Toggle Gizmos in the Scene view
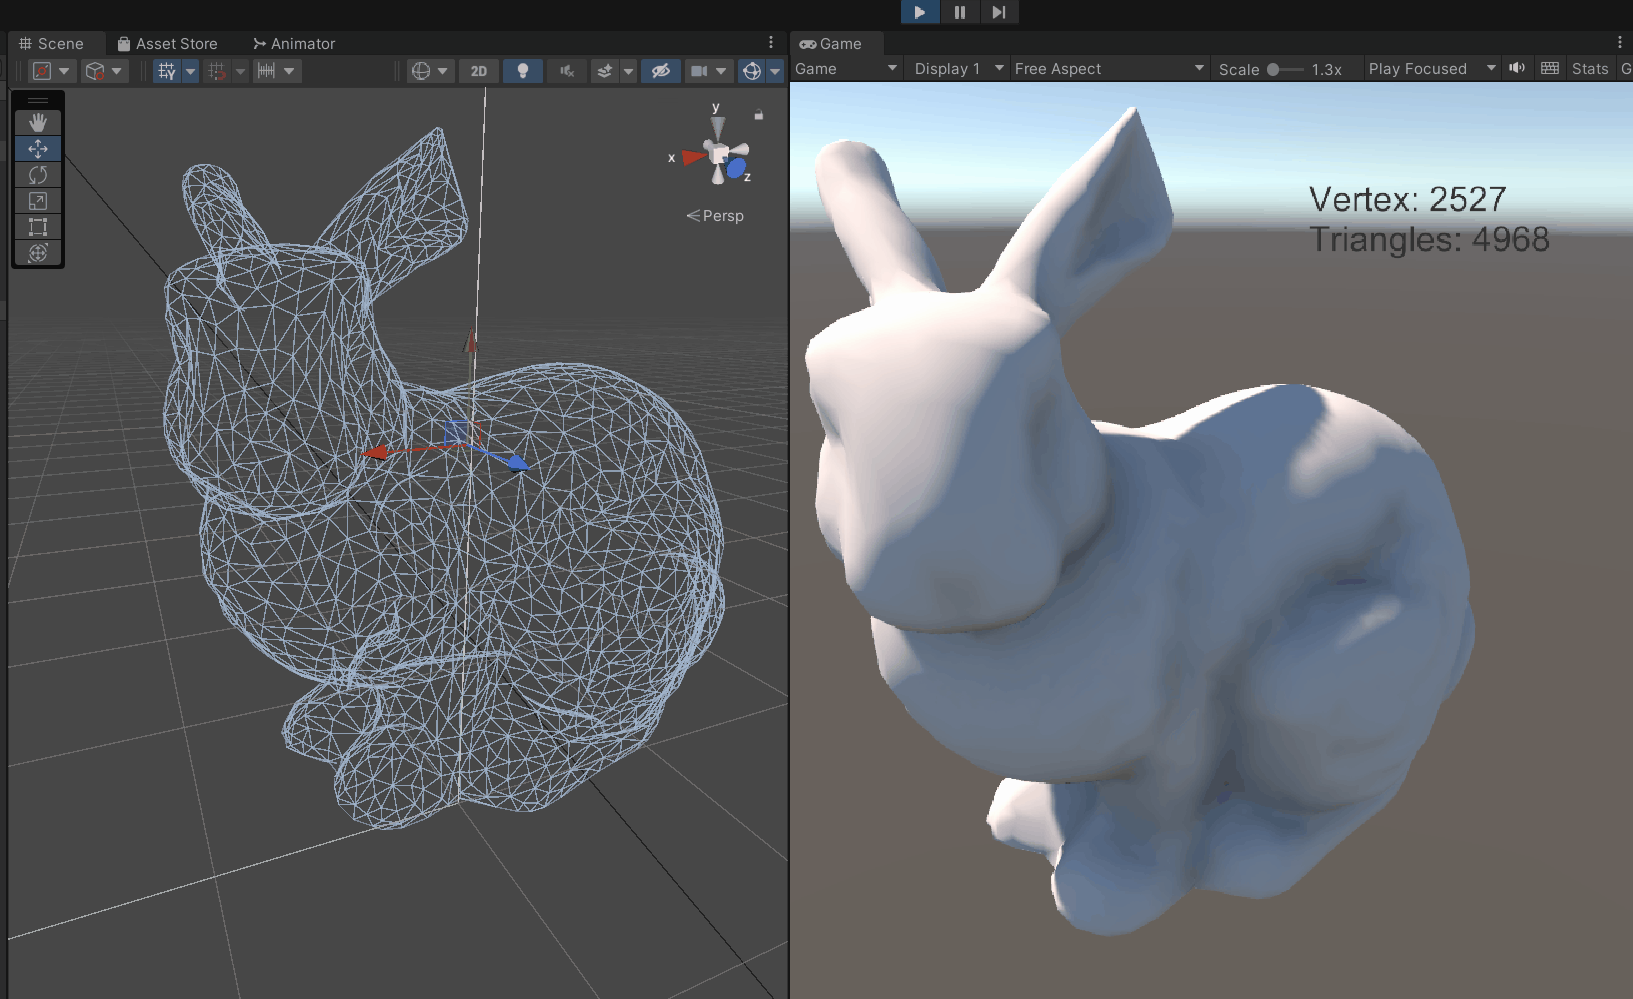The width and height of the screenshot is (1633, 999). pos(752,71)
